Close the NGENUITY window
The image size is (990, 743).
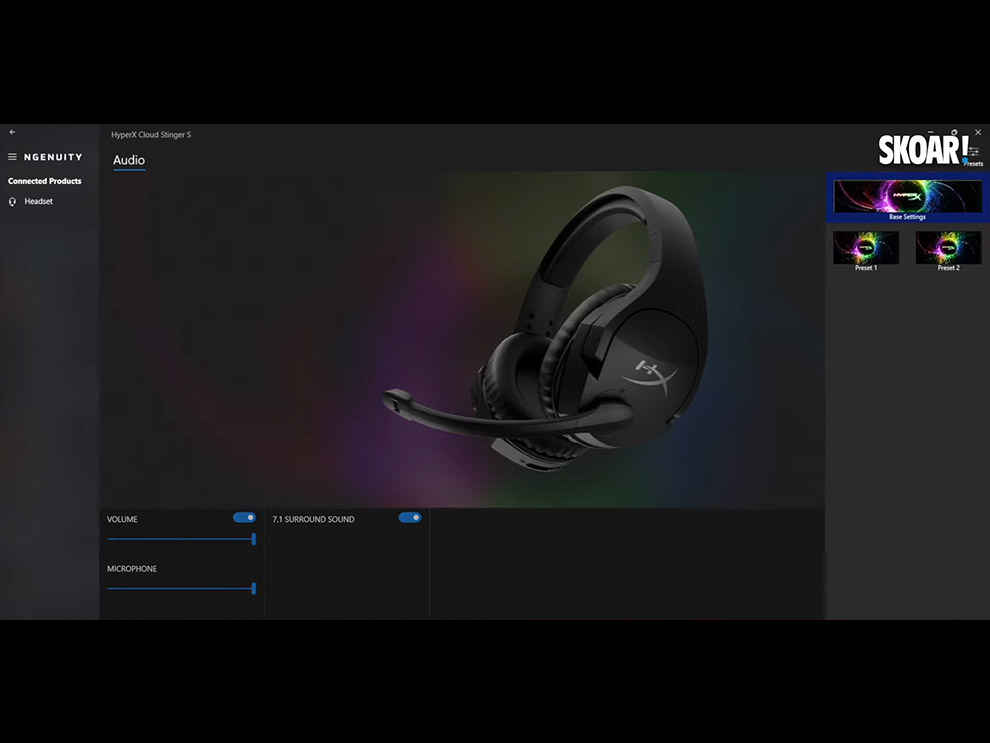[978, 132]
